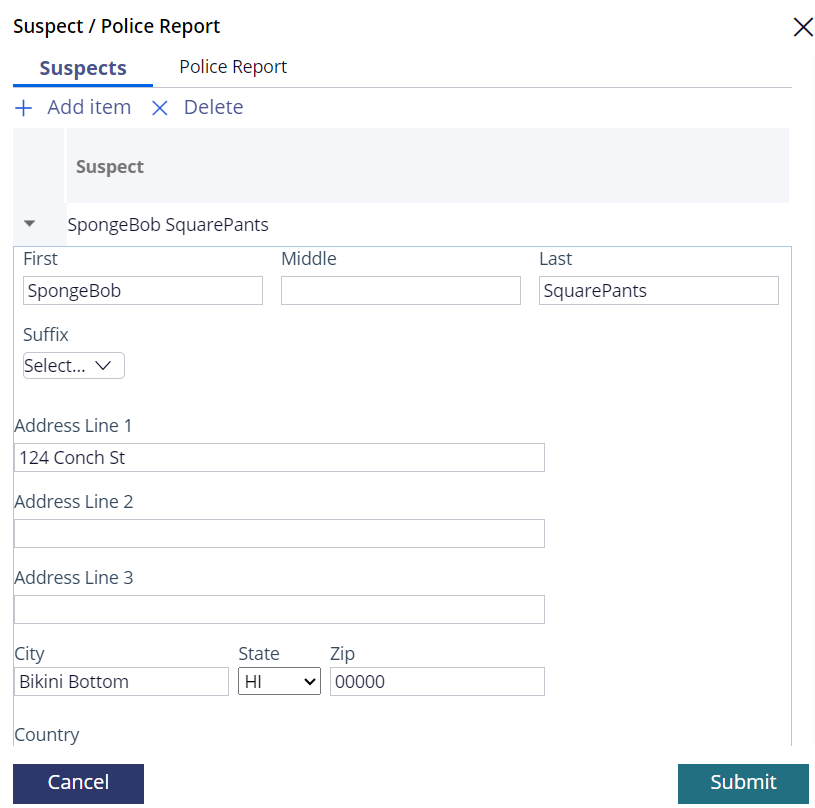This screenshot has width=815, height=808.
Task: Click the Suspect / Police Report title
Action: [116, 27]
